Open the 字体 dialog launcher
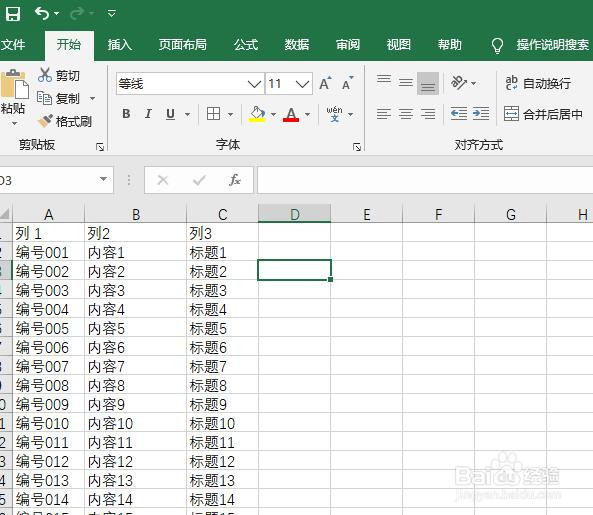 (x=357, y=147)
